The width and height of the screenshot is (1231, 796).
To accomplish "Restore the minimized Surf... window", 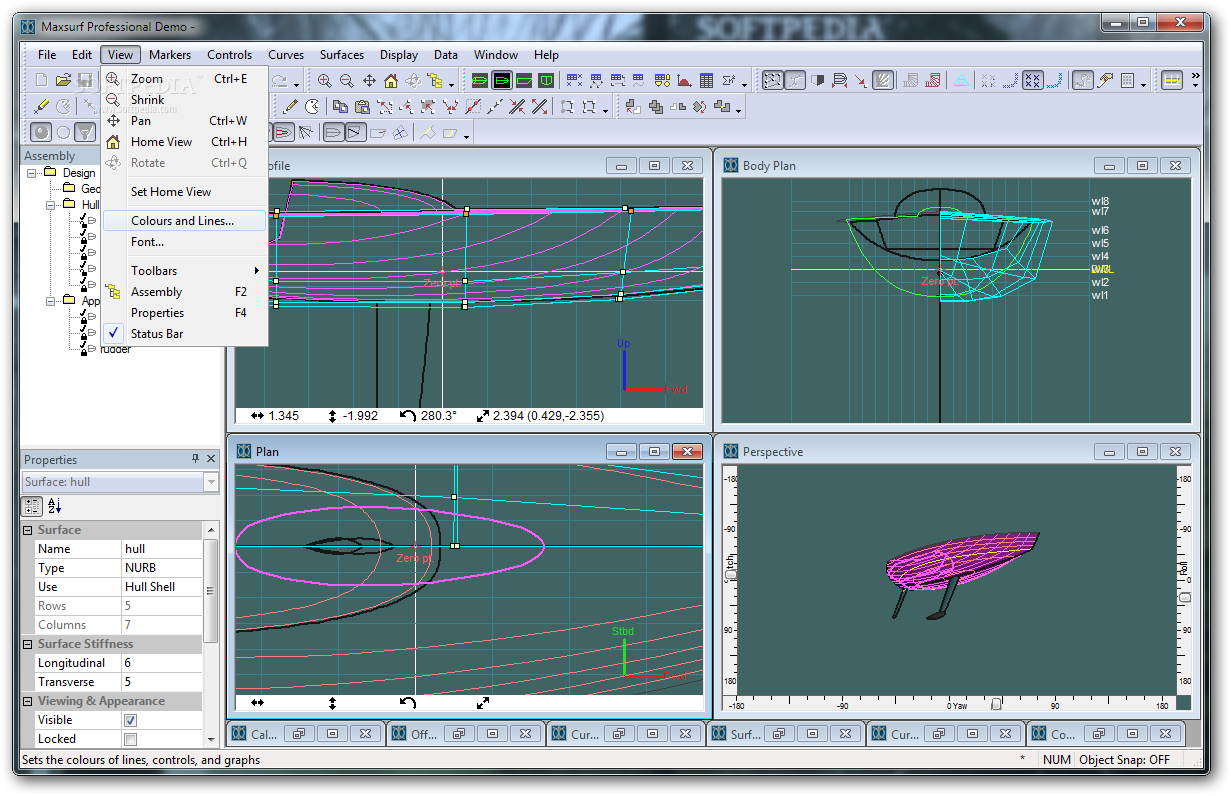I will [x=779, y=734].
